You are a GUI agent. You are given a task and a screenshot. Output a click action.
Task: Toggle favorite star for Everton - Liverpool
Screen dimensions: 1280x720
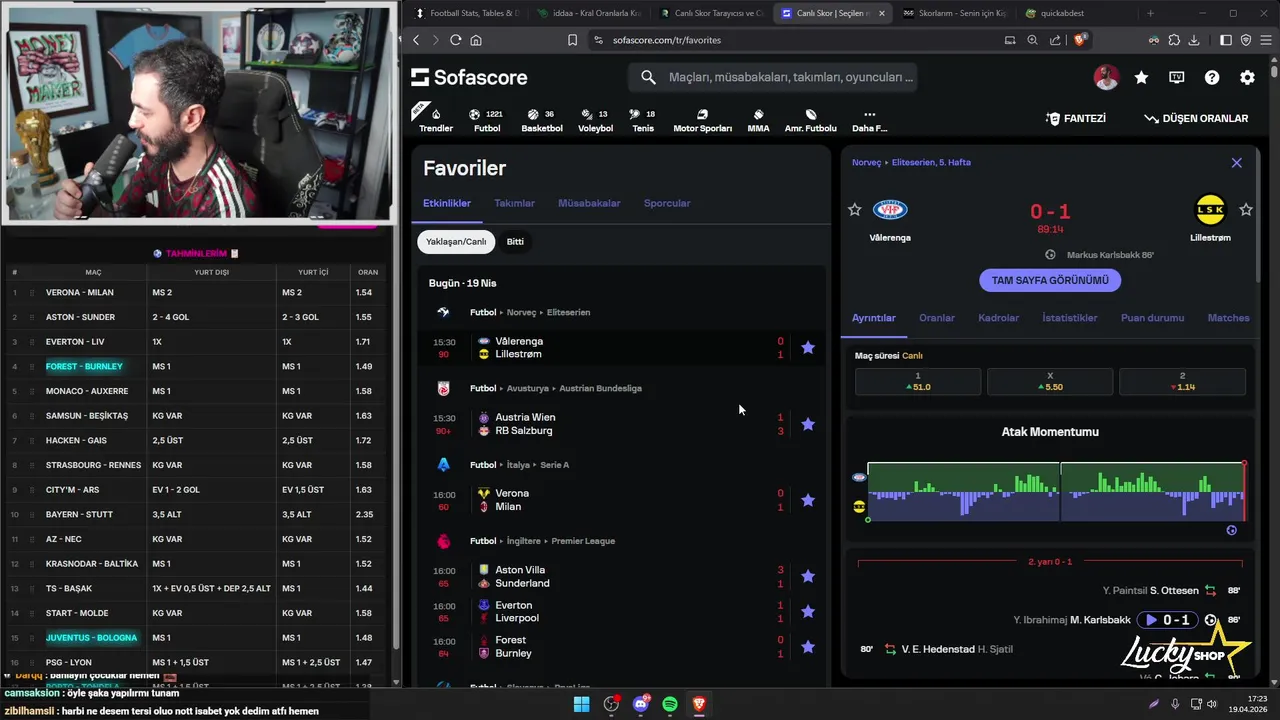(808, 611)
